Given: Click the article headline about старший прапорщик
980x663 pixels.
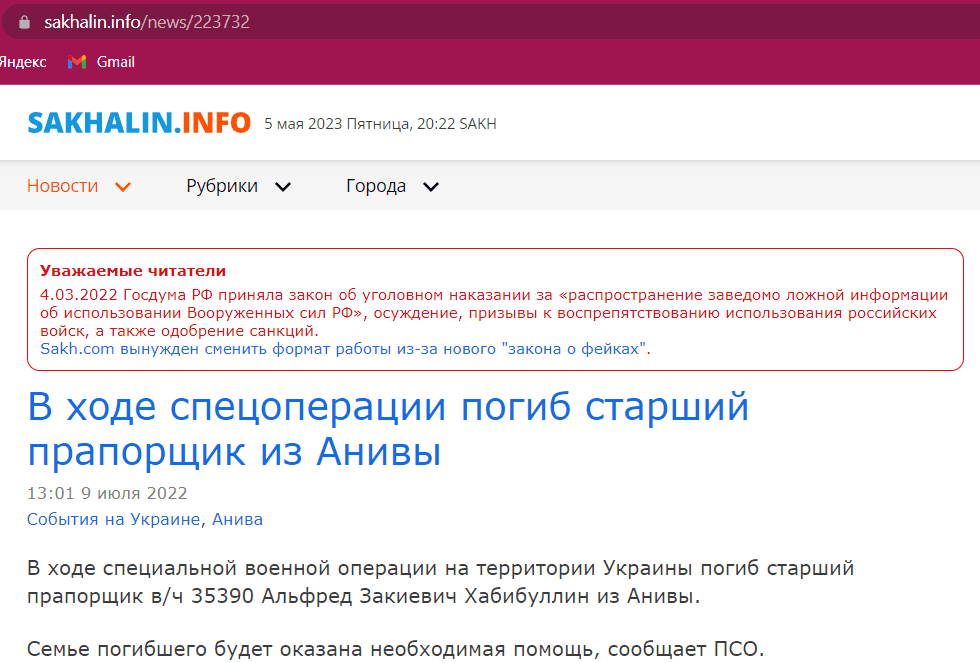Looking at the screenshot, I should [388, 429].
